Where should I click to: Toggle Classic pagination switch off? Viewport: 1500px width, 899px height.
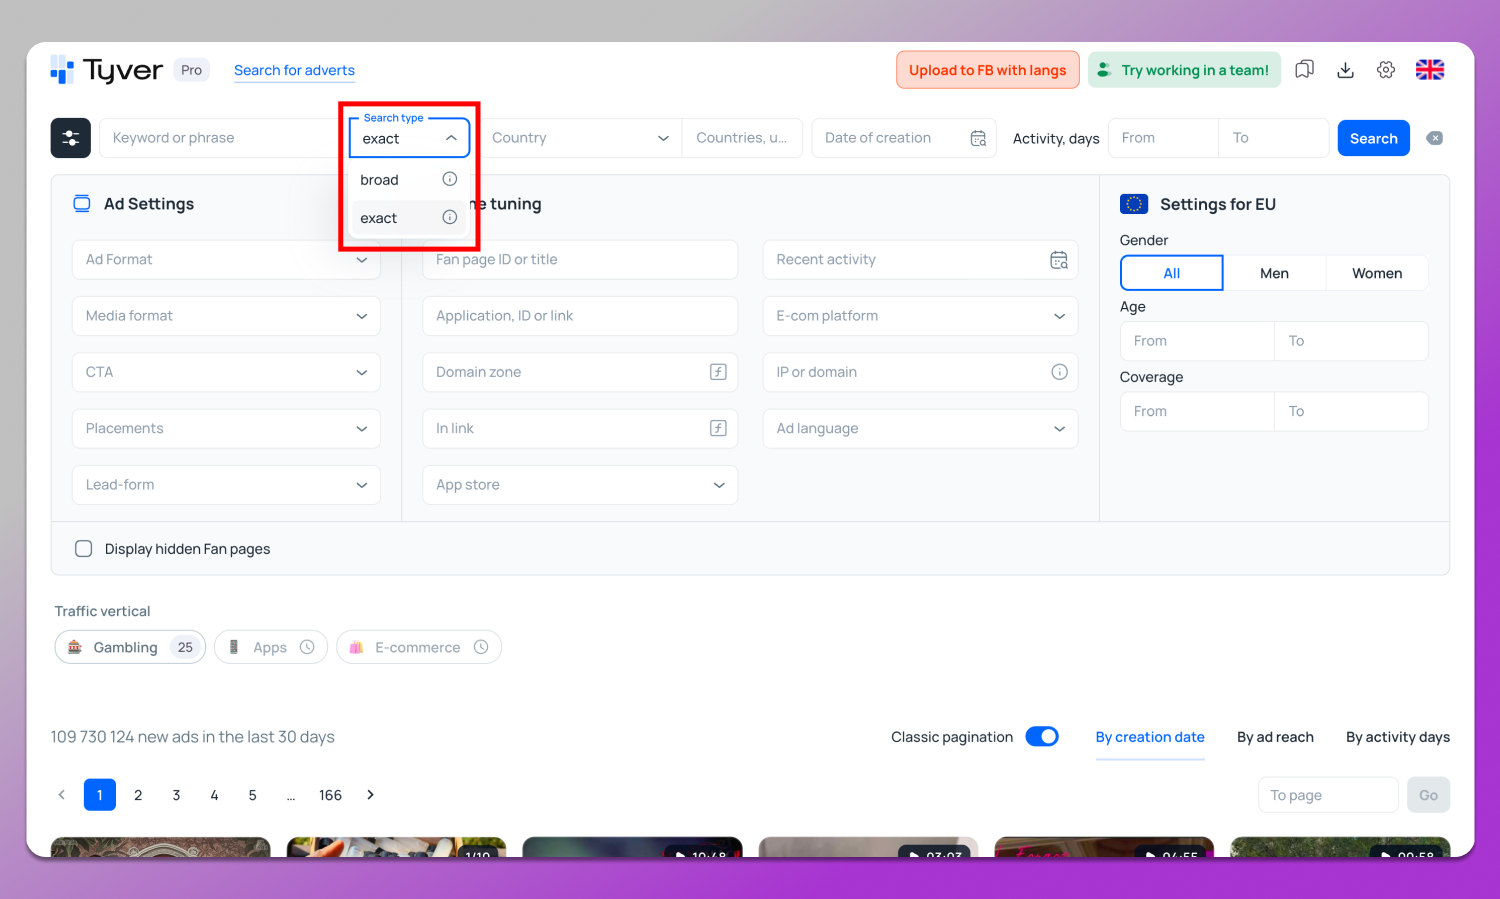pos(1042,737)
